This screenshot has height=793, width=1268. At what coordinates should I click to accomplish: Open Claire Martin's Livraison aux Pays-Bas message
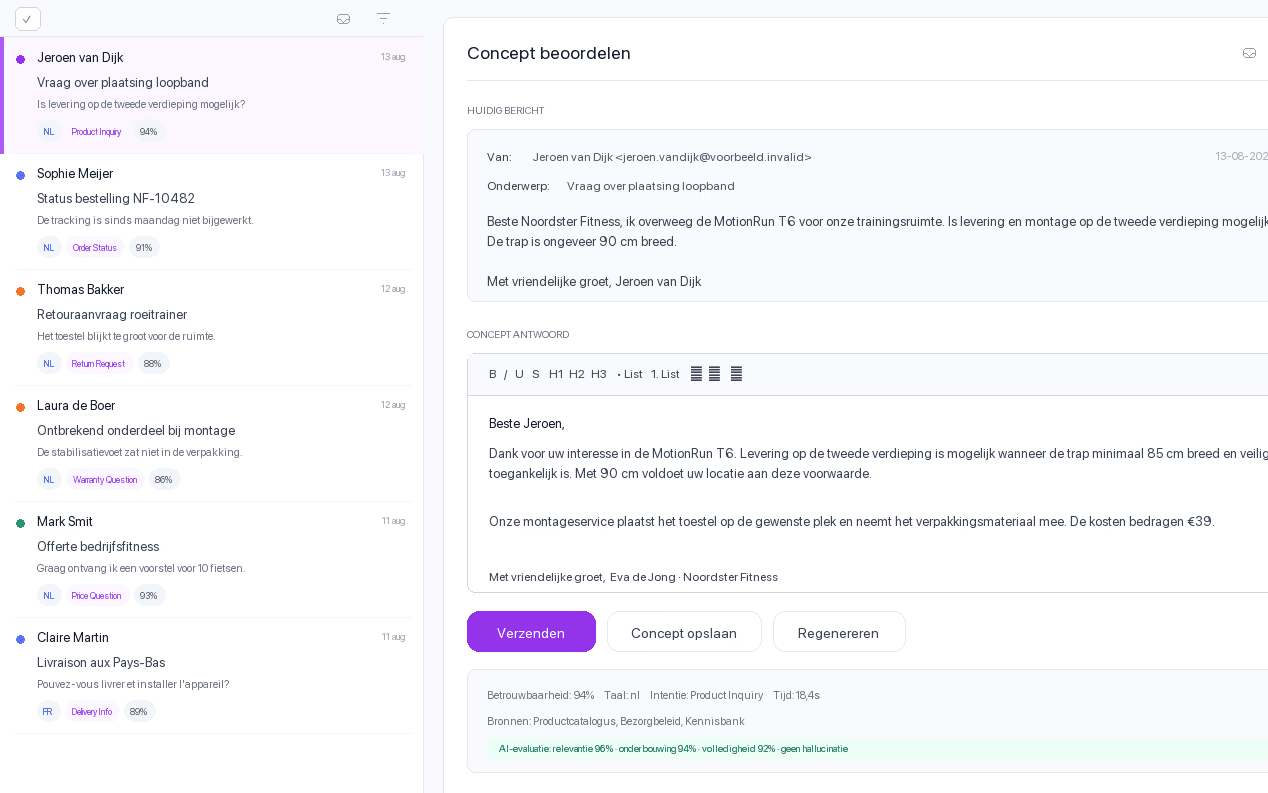pyautogui.click(x=212, y=675)
